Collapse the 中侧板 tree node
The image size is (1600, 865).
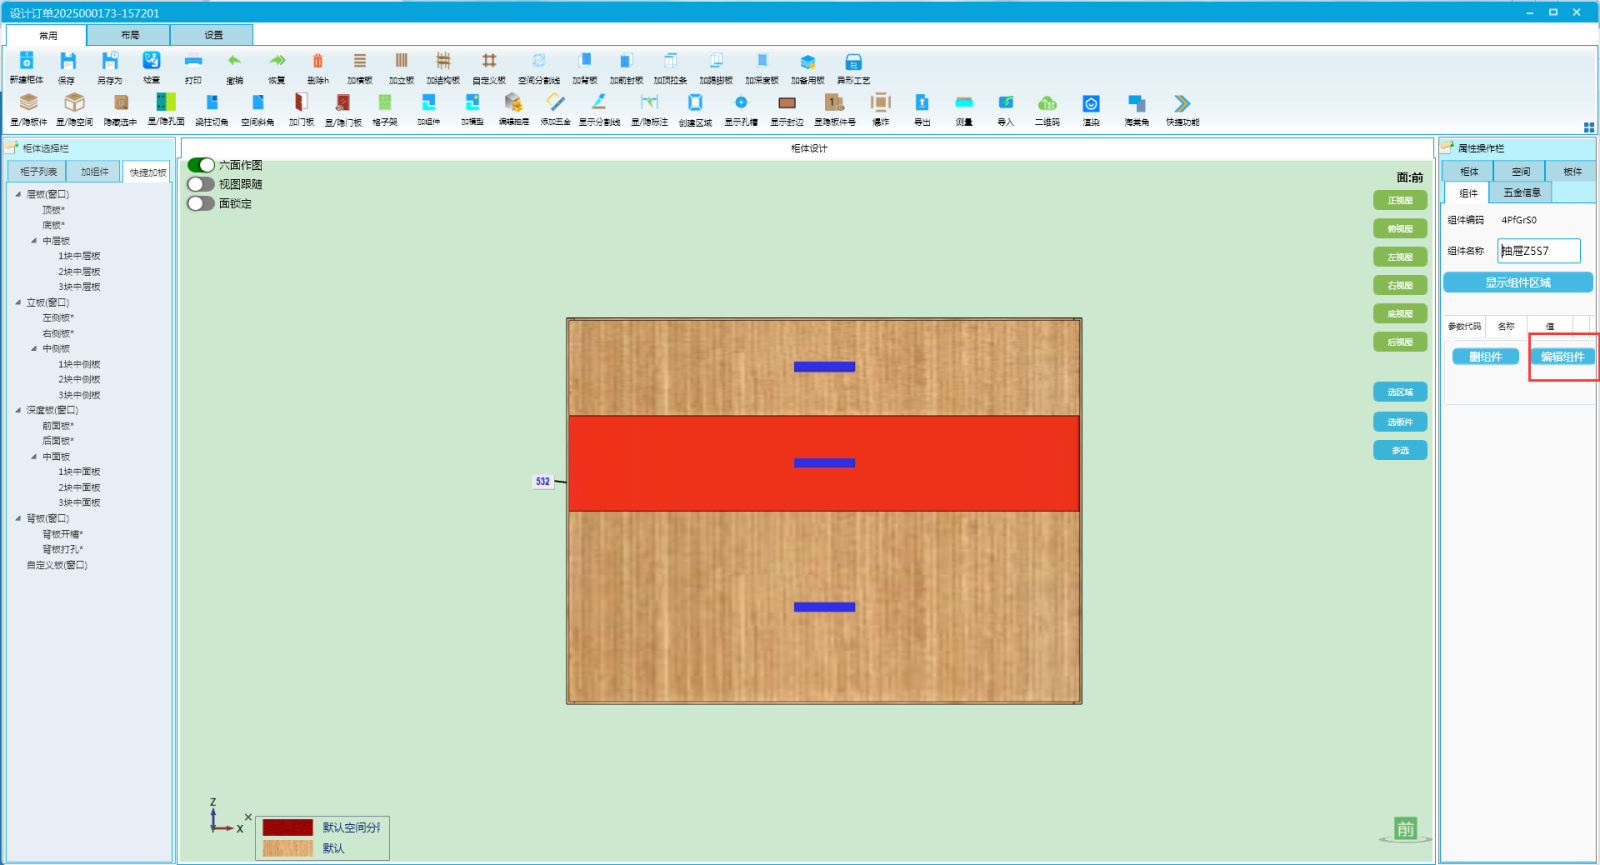point(34,349)
